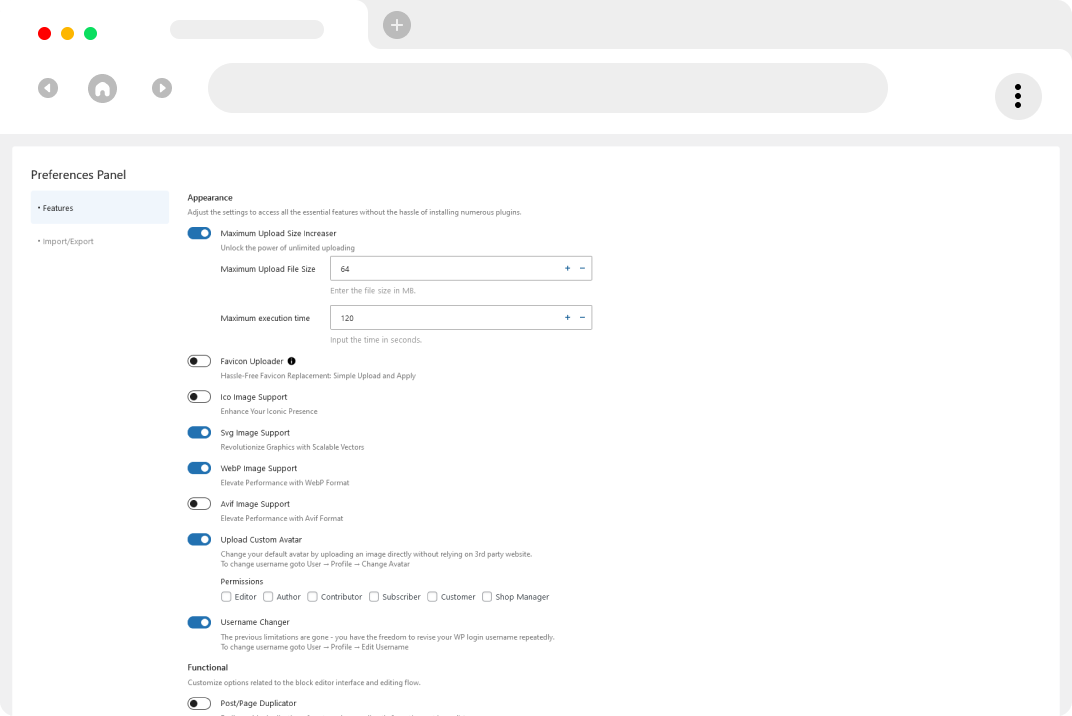Click the browser home icon
This screenshot has width=1072, height=716.
coord(102,88)
